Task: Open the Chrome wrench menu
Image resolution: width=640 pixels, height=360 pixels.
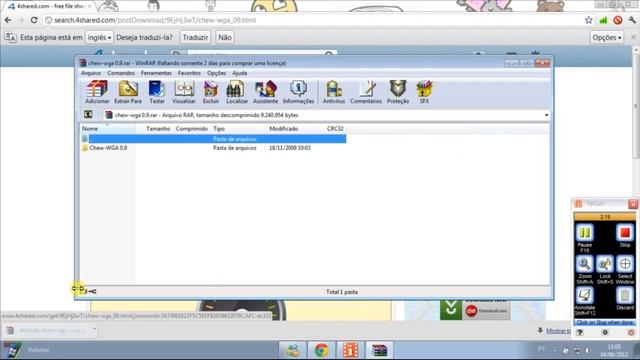Action: pyautogui.click(x=632, y=20)
